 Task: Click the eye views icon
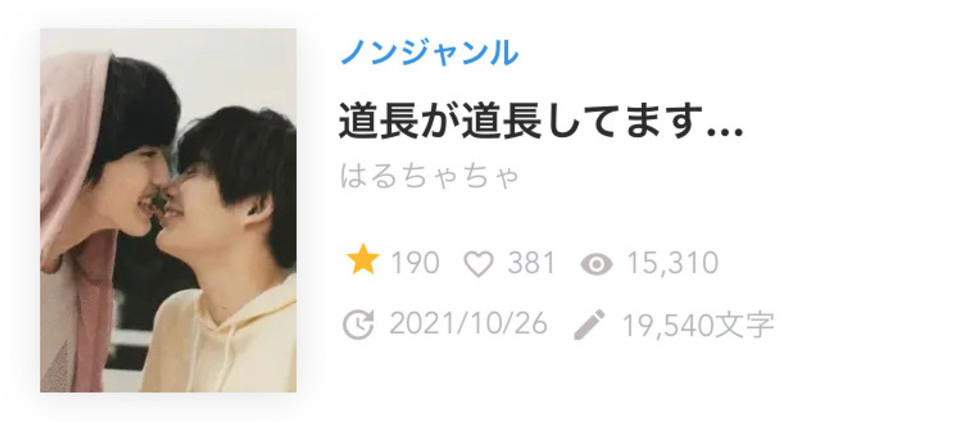(596, 265)
